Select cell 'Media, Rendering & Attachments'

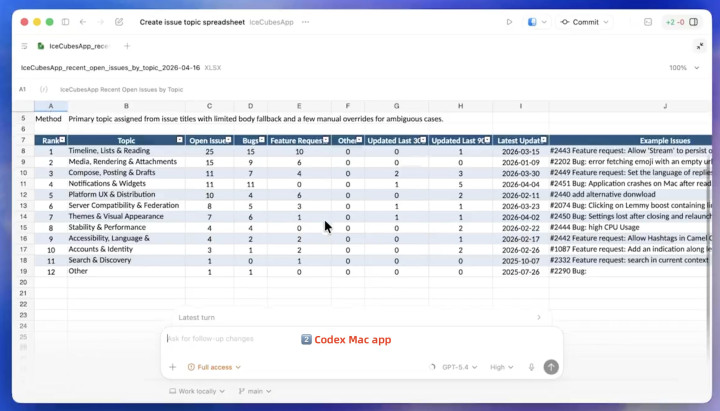pyautogui.click(x=126, y=162)
